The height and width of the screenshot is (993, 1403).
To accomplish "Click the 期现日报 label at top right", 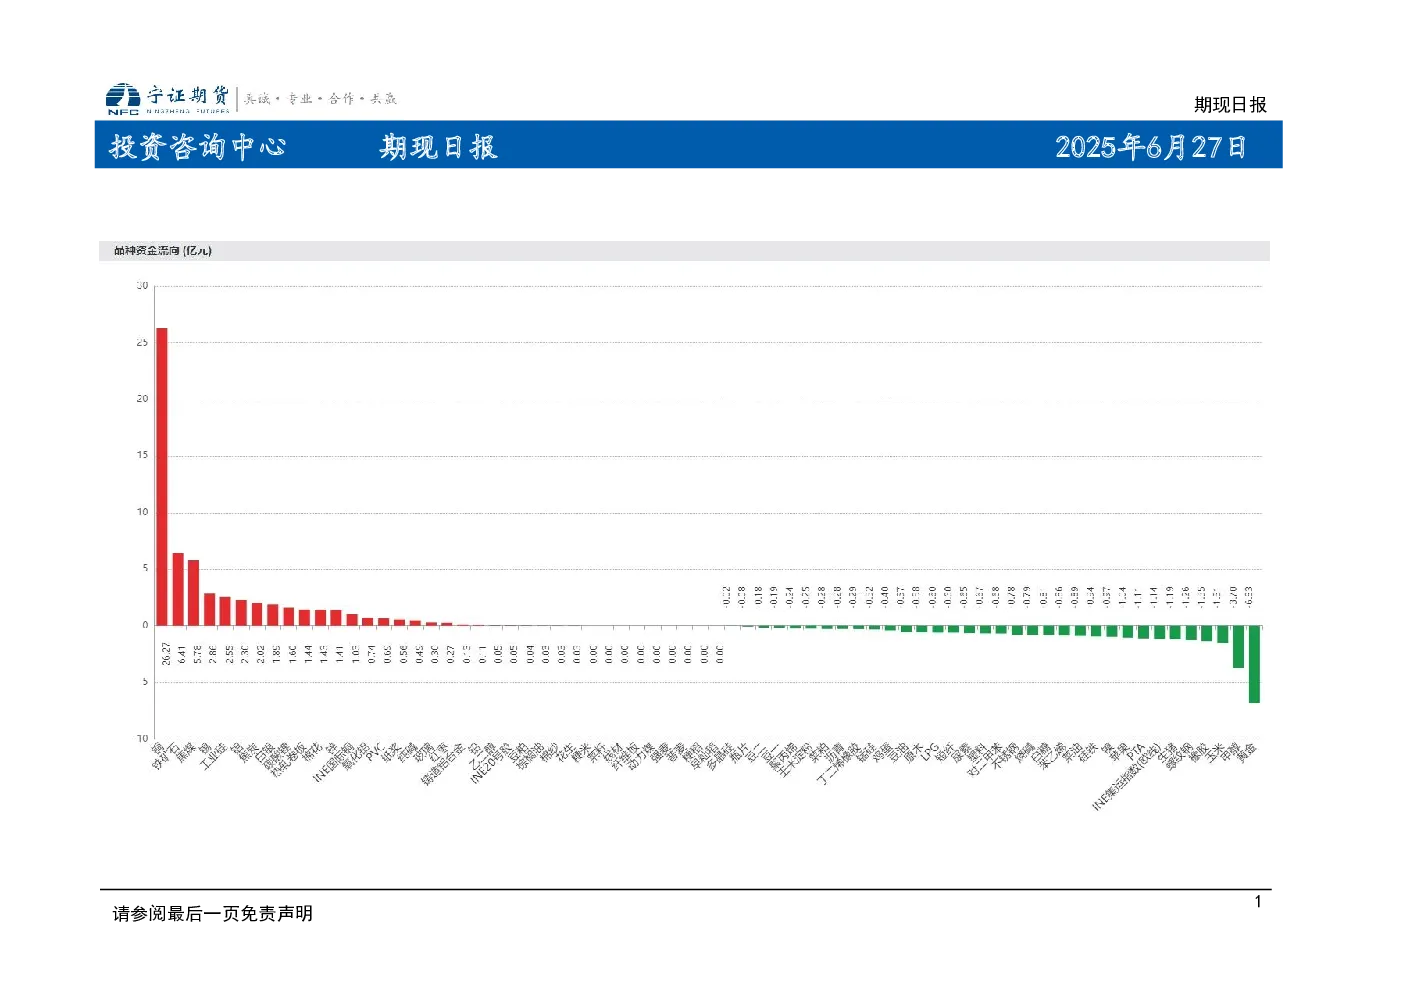I will coord(1230,105).
